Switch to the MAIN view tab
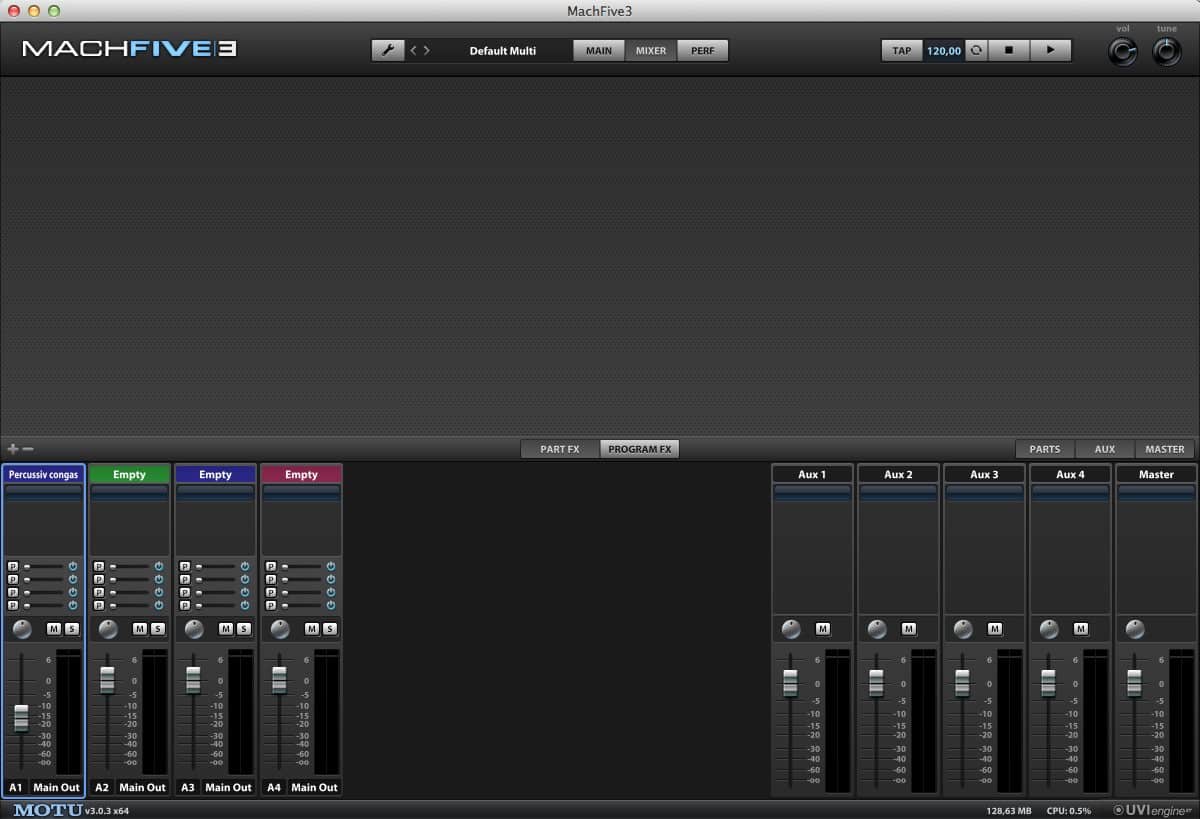This screenshot has width=1200, height=819. pos(599,50)
